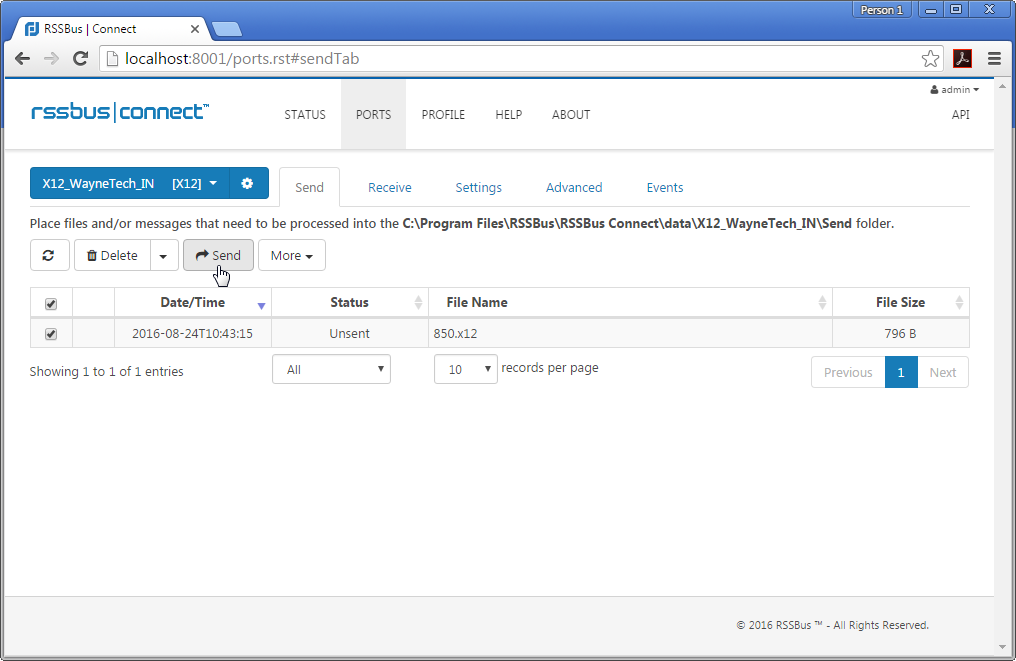Open Chrome hamburger menu
Viewport: 1016px width, 661px height.
(994, 59)
